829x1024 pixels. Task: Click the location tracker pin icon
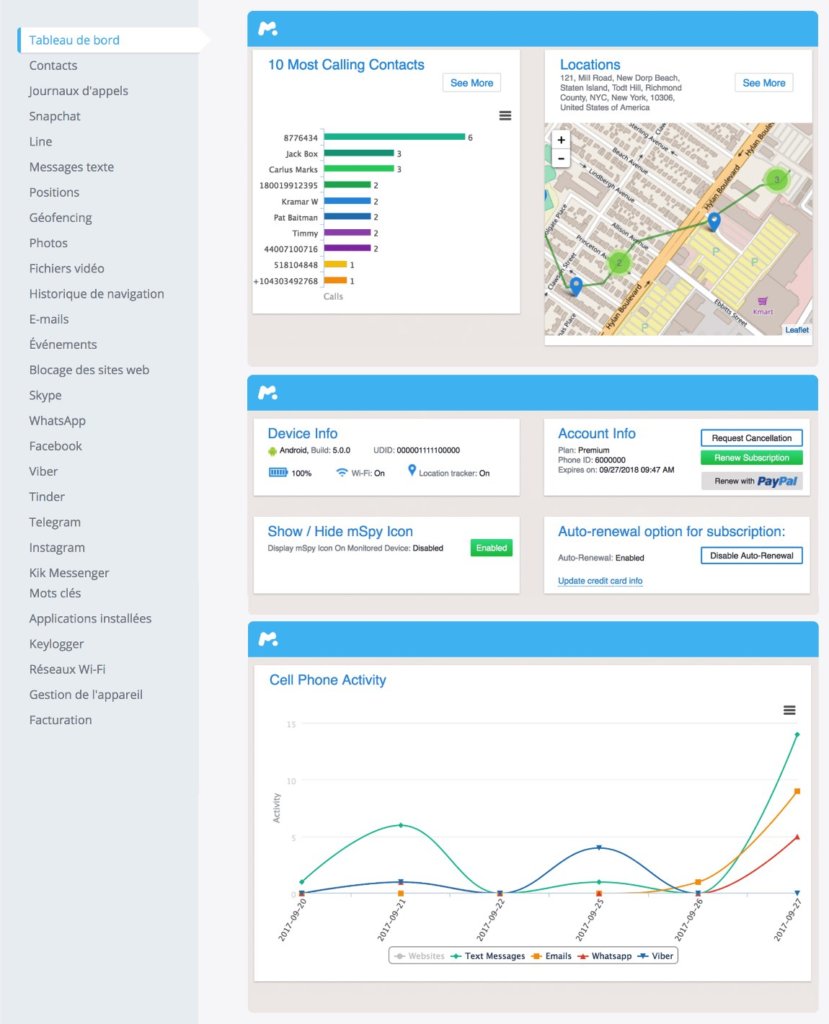(x=412, y=470)
